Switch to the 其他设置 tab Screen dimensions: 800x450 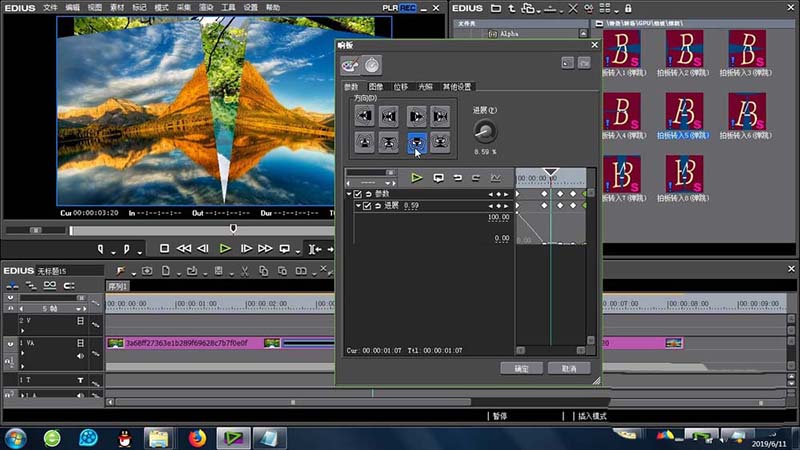tap(457, 87)
